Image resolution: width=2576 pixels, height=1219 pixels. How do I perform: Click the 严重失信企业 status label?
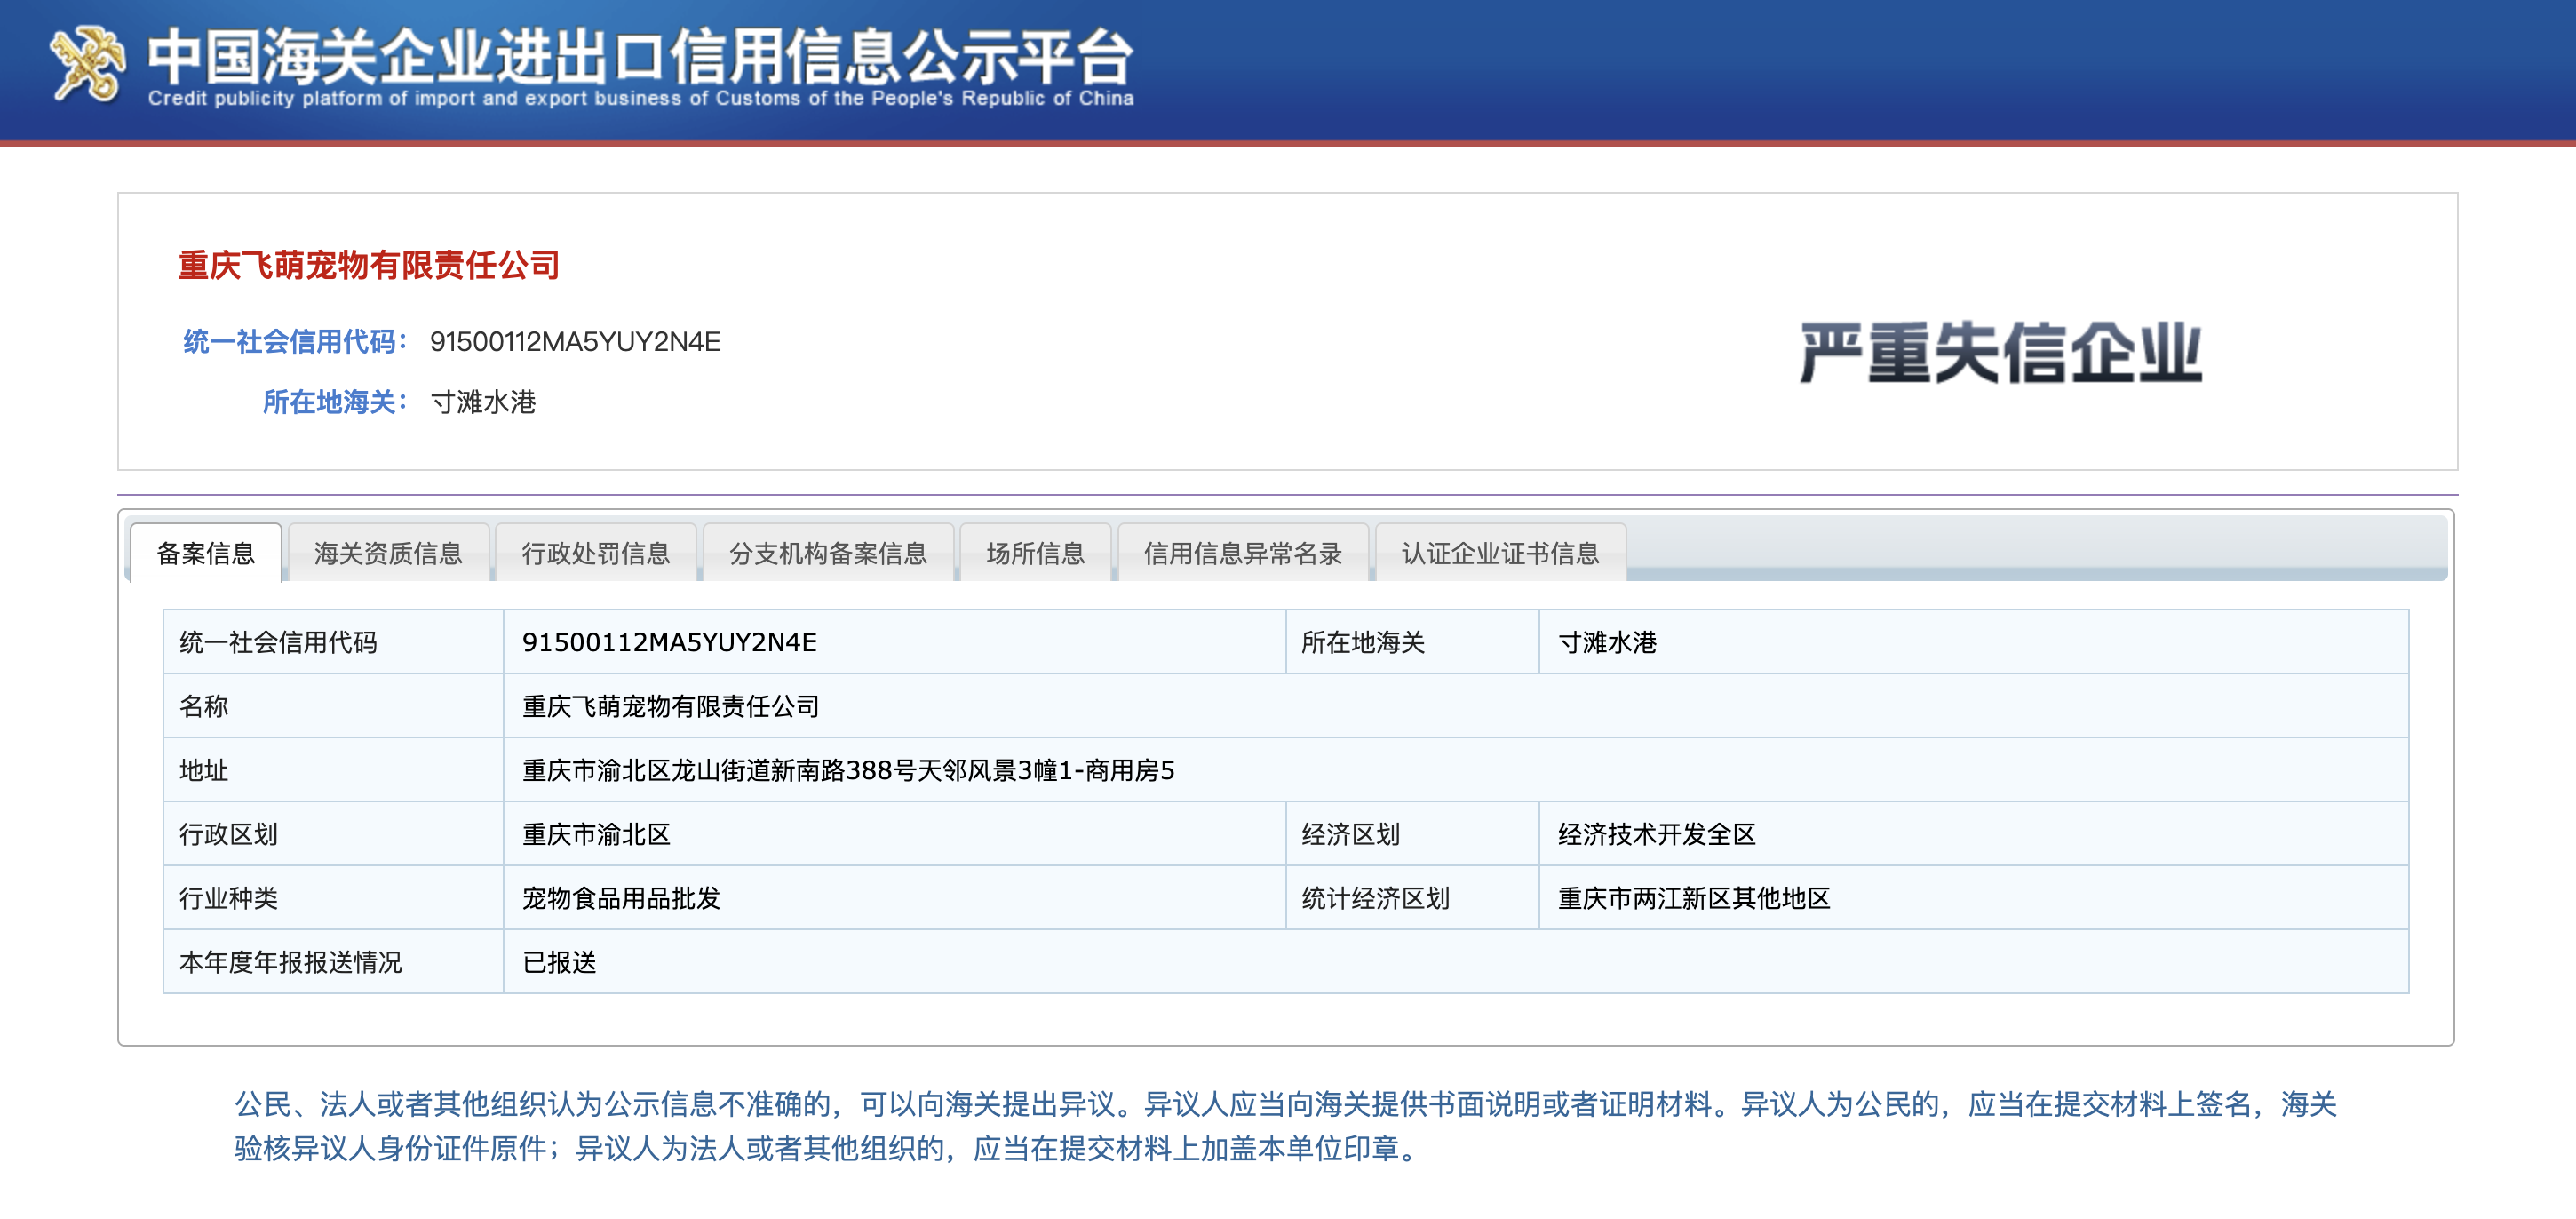click(2001, 352)
